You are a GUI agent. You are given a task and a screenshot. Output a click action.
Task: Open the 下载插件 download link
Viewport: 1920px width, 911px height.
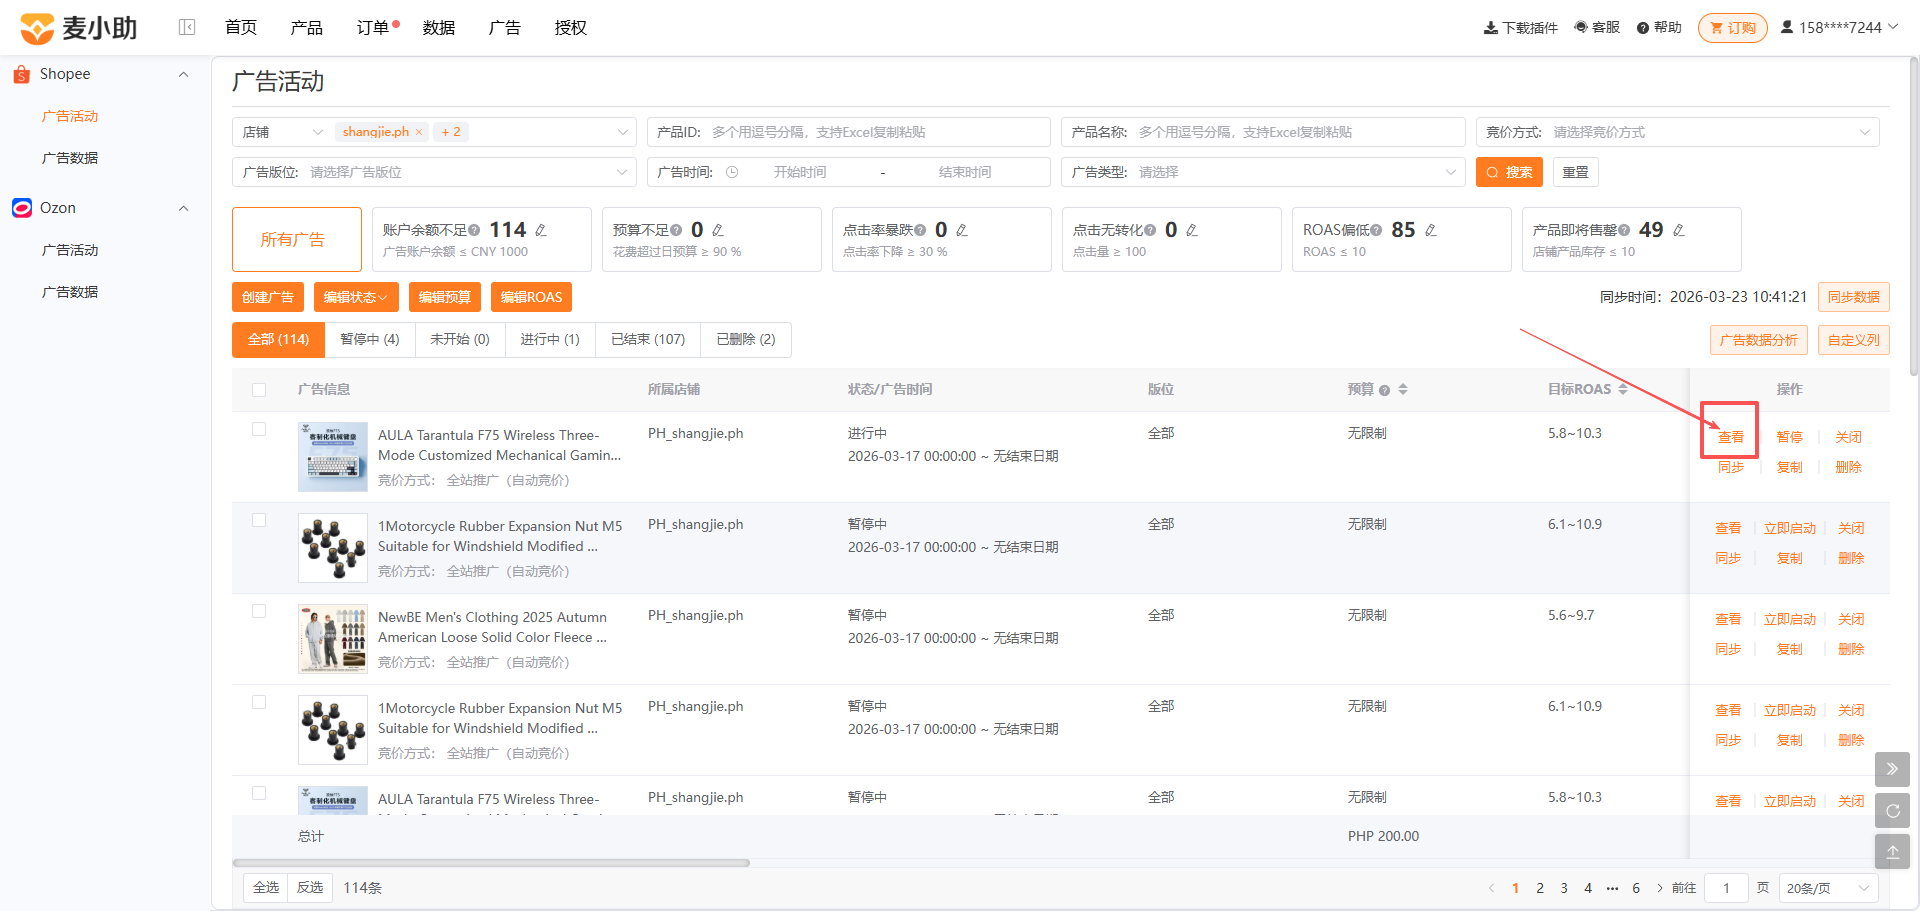point(1520,28)
